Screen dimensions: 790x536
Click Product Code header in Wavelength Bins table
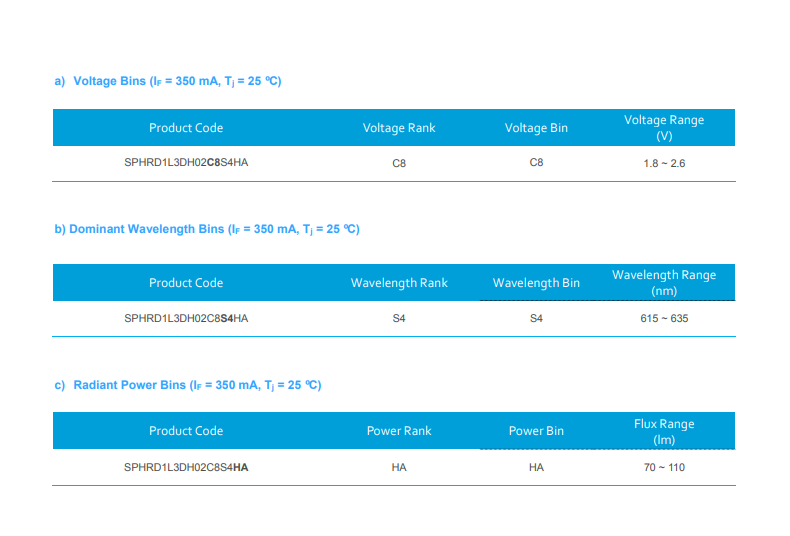pos(186,283)
